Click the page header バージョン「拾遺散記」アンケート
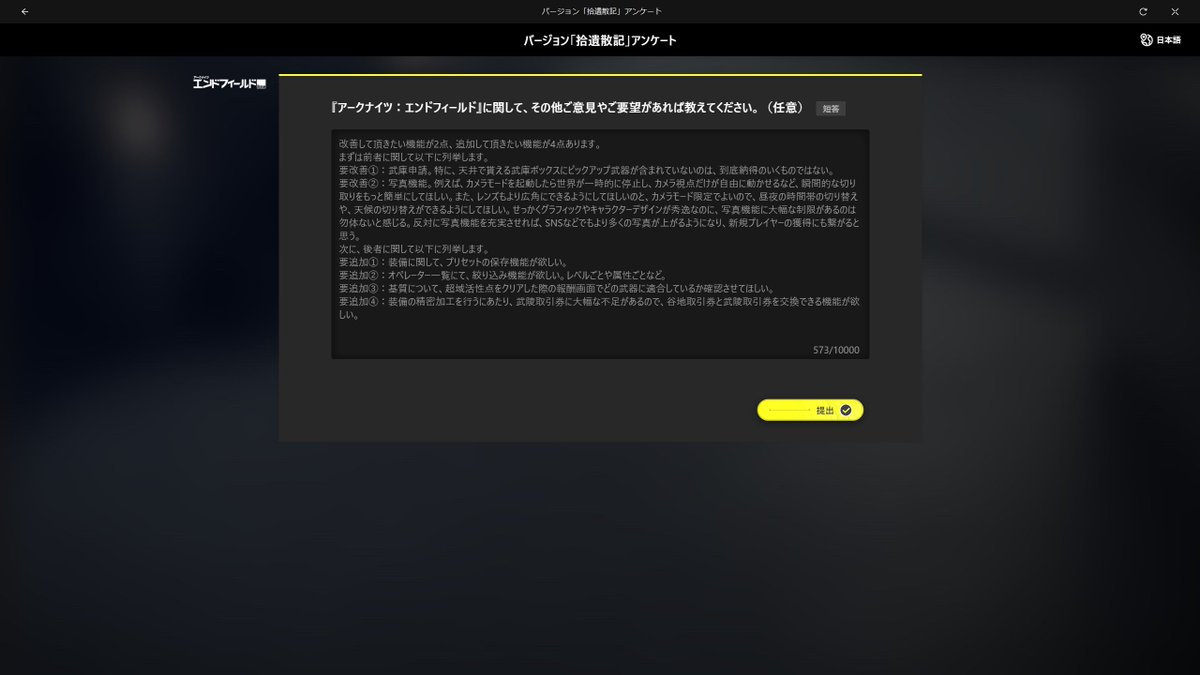Image resolution: width=1200 pixels, height=675 pixels. pos(600,41)
